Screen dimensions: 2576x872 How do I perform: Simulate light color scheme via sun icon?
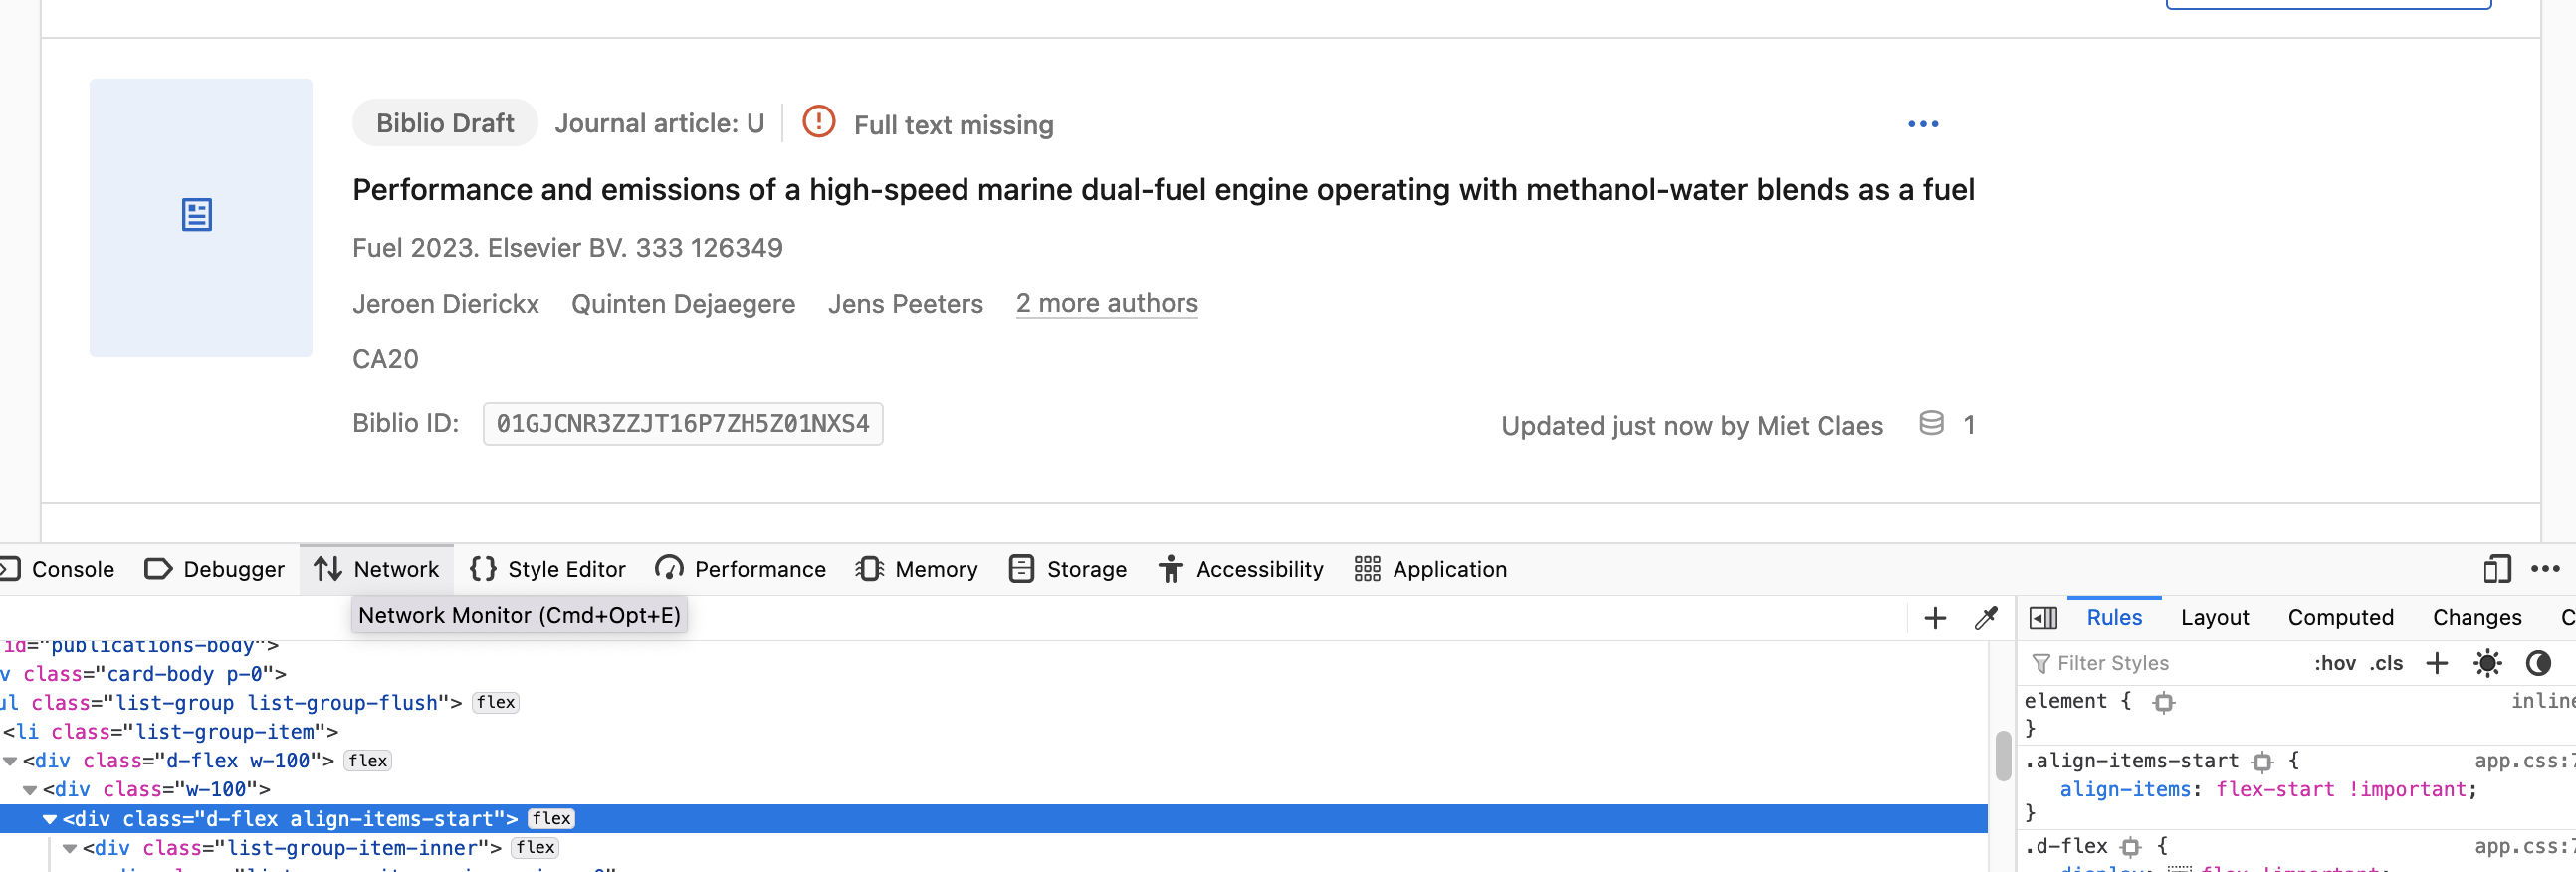[x=2489, y=663]
